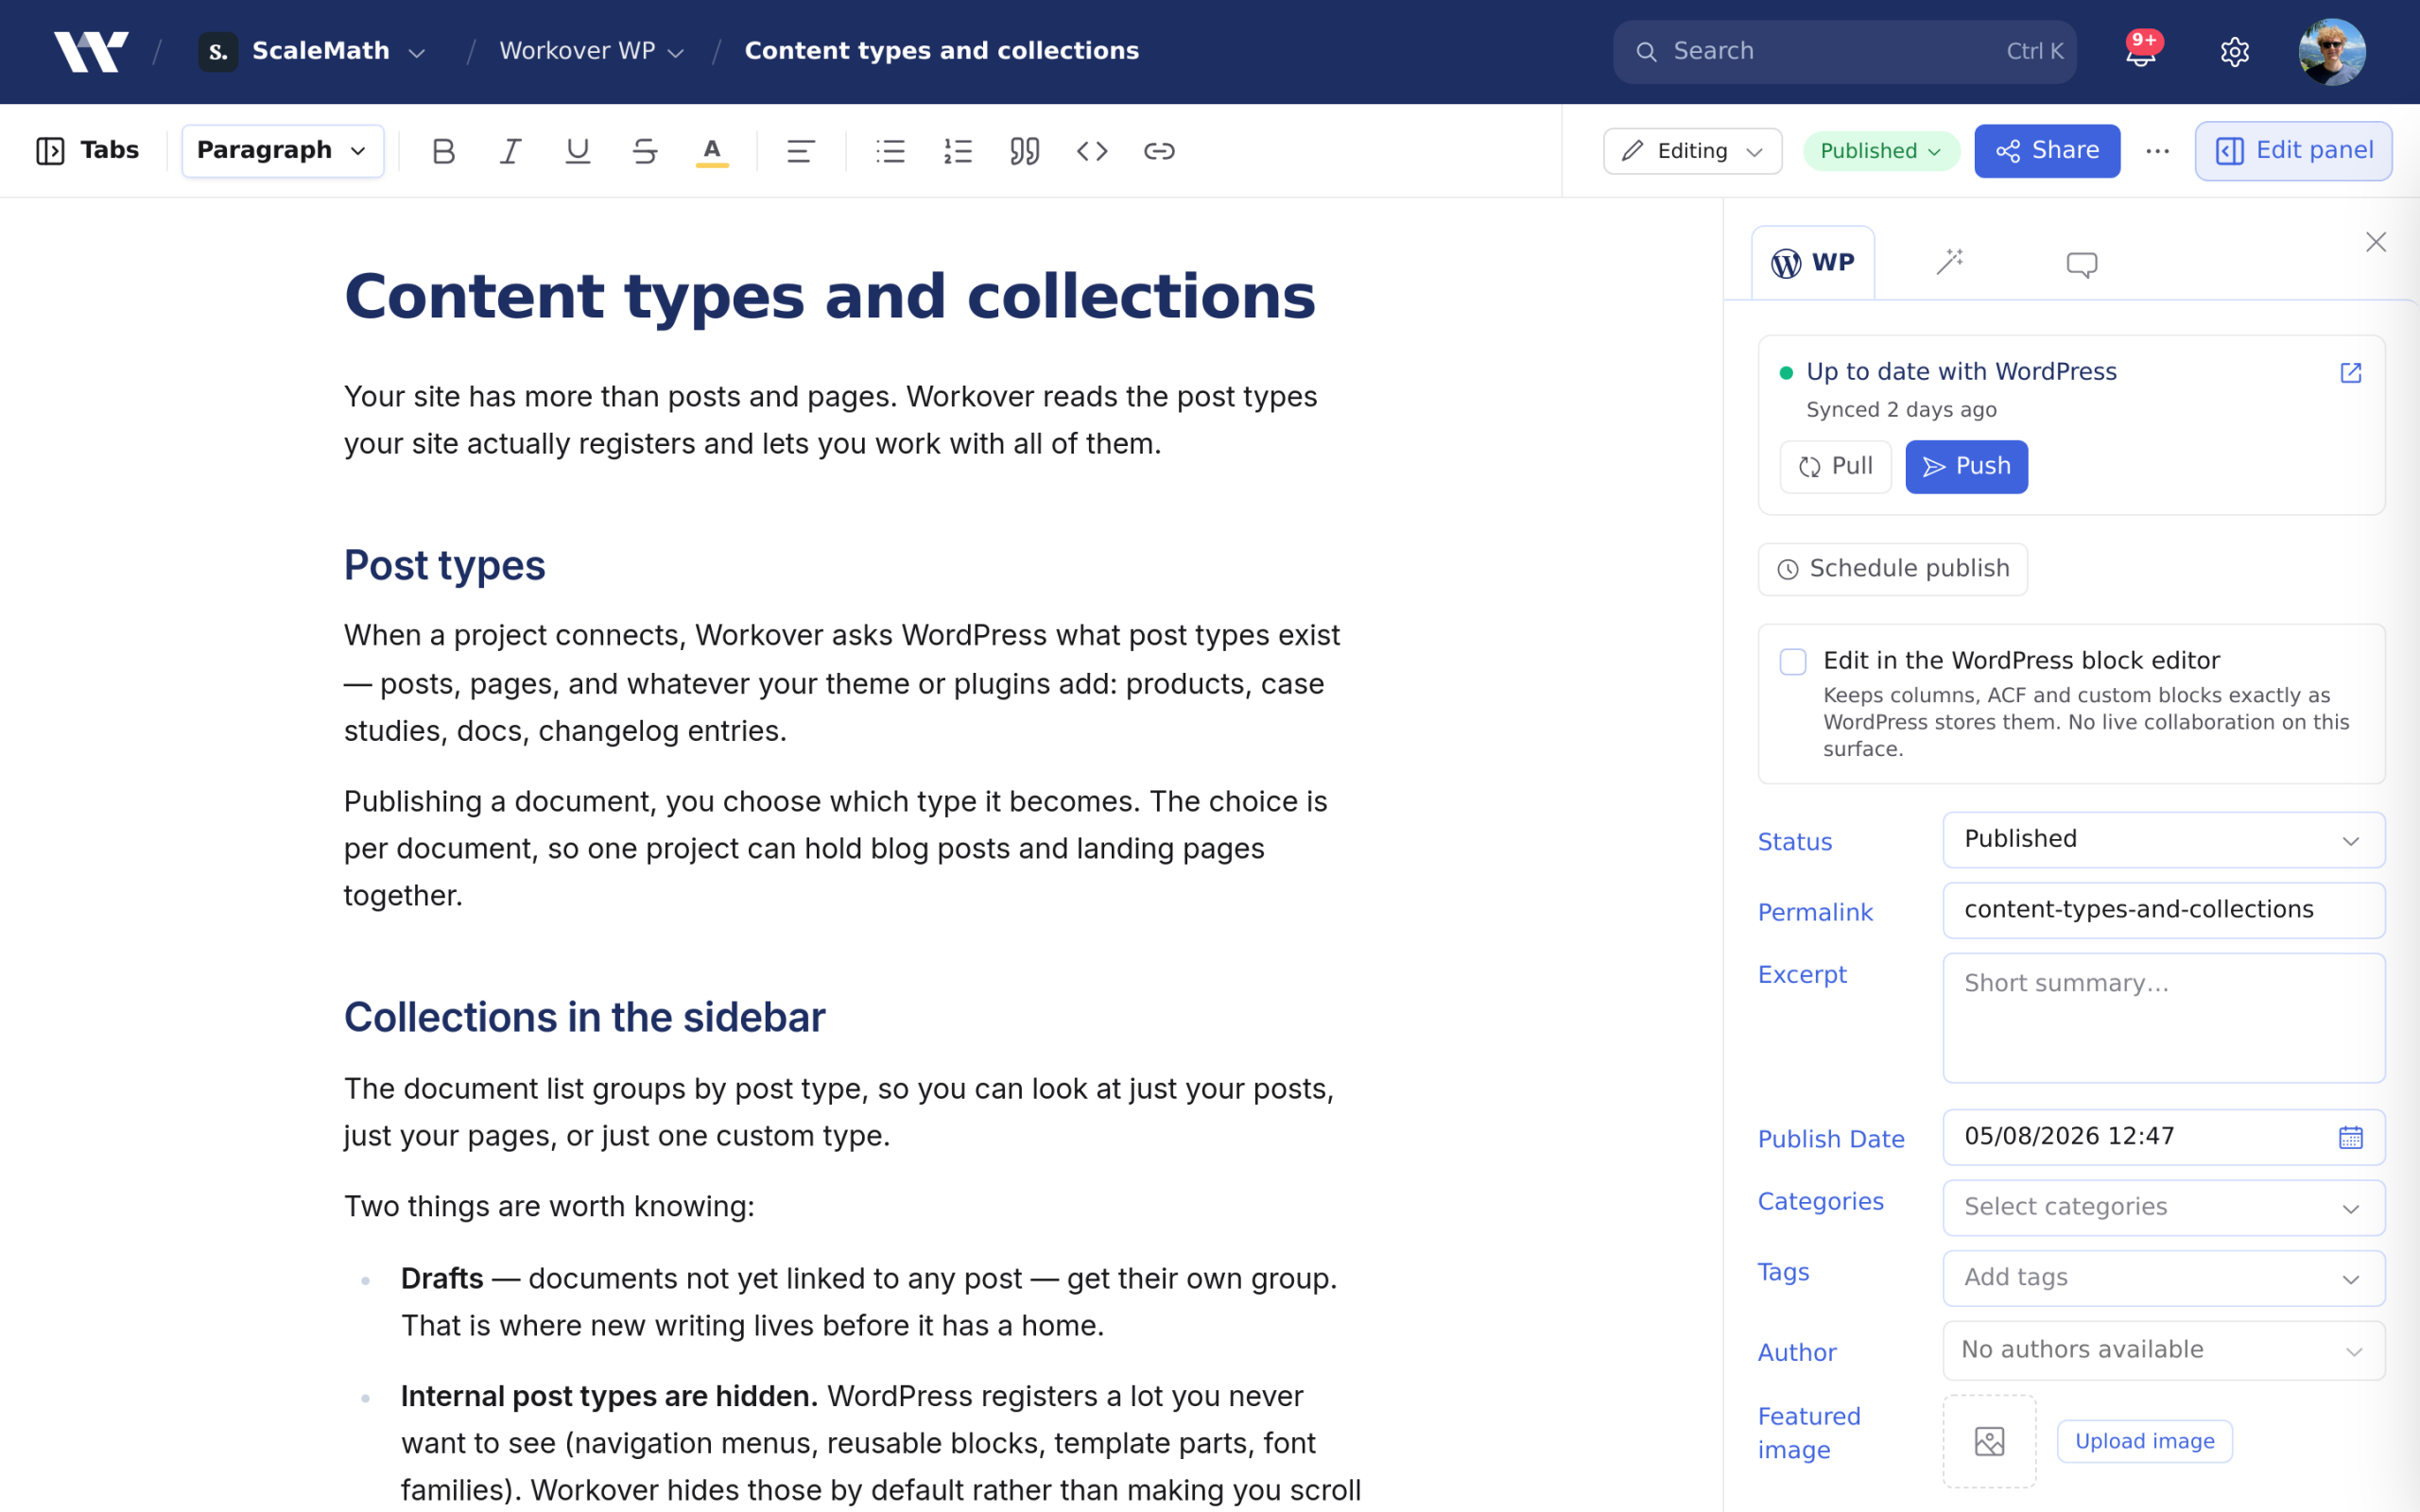Open the user profile avatar

point(2331,51)
